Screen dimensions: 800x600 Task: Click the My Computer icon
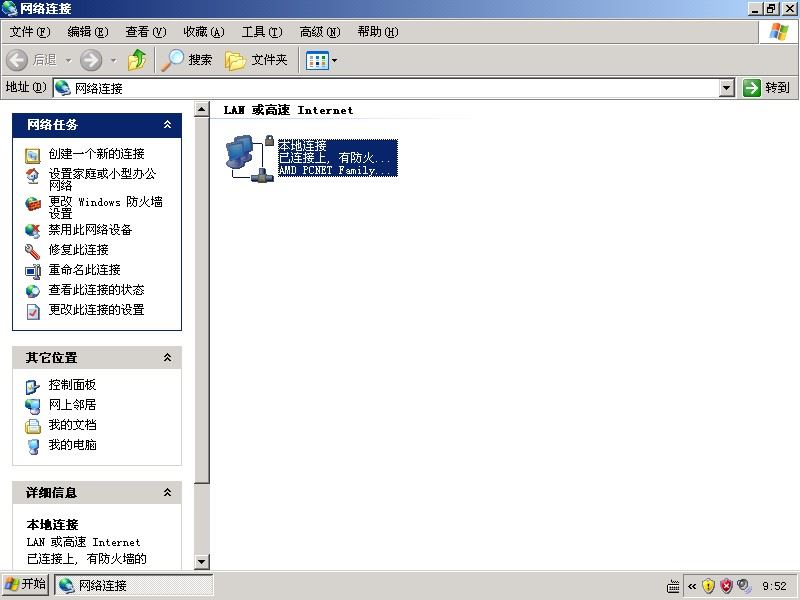pyautogui.click(x=33, y=446)
